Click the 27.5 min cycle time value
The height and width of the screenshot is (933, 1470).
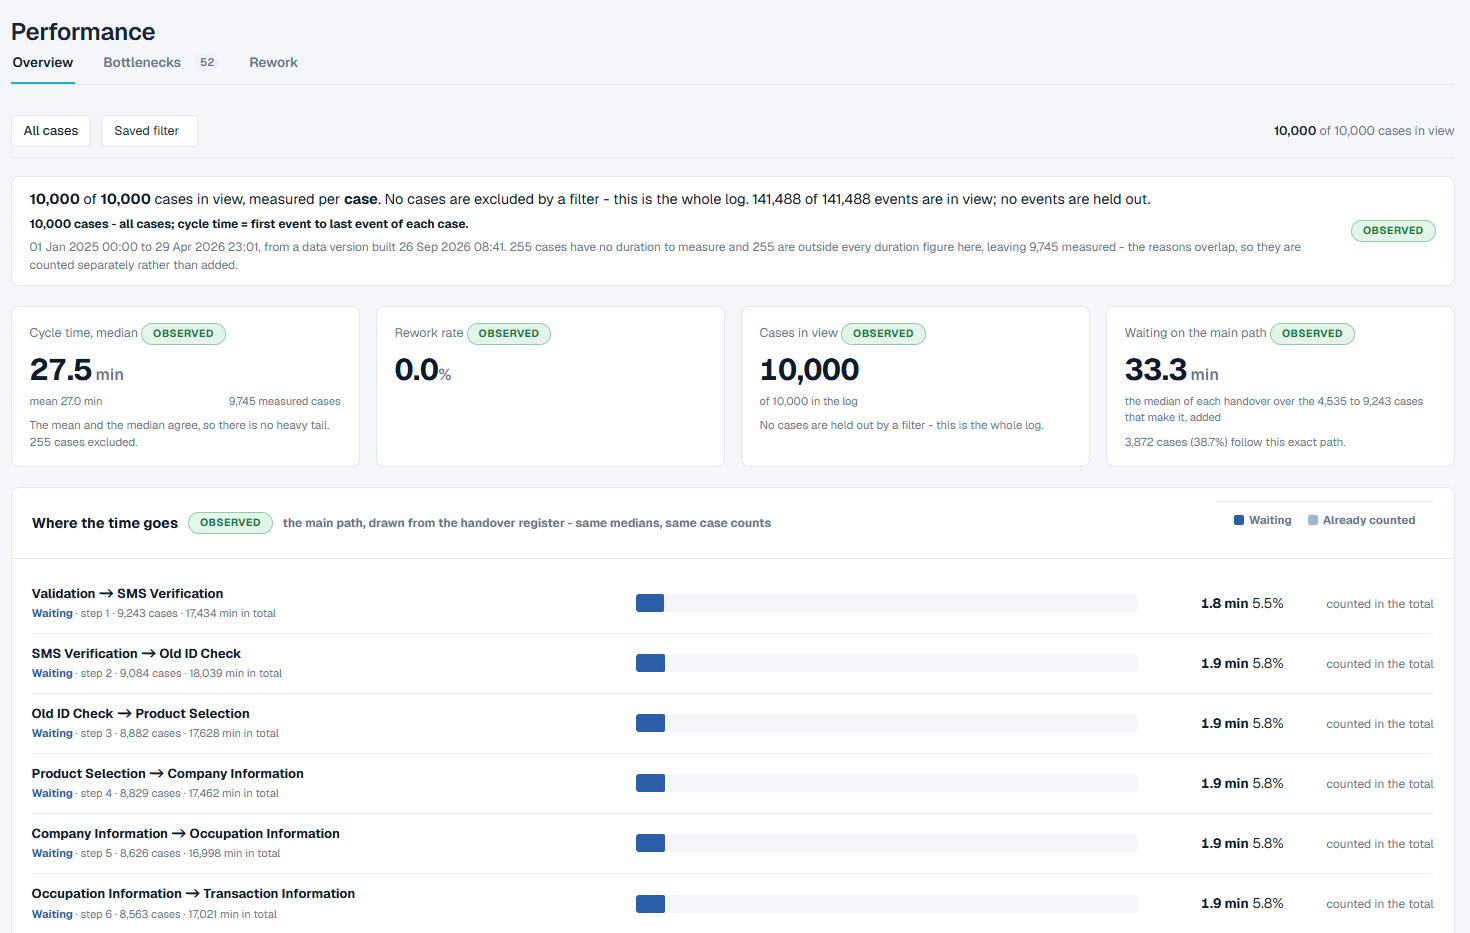point(77,370)
